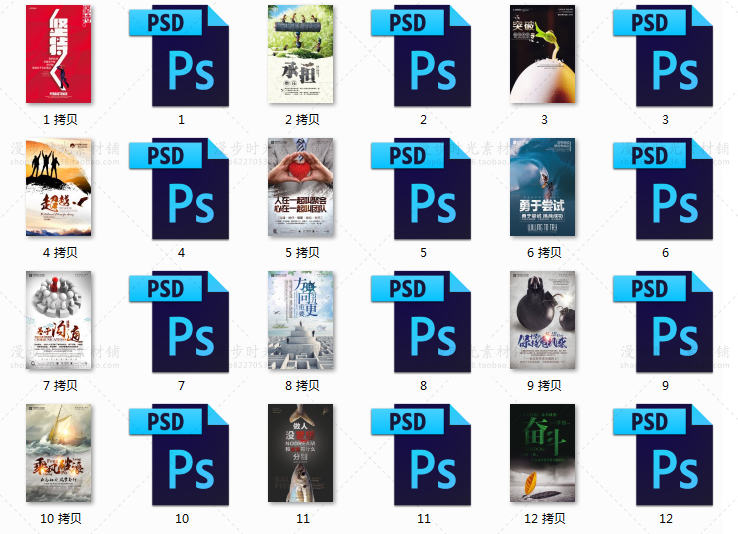This screenshot has width=738, height=534.
Task: Select the red poster thumbnail 1 拷贝
Action: (60, 54)
